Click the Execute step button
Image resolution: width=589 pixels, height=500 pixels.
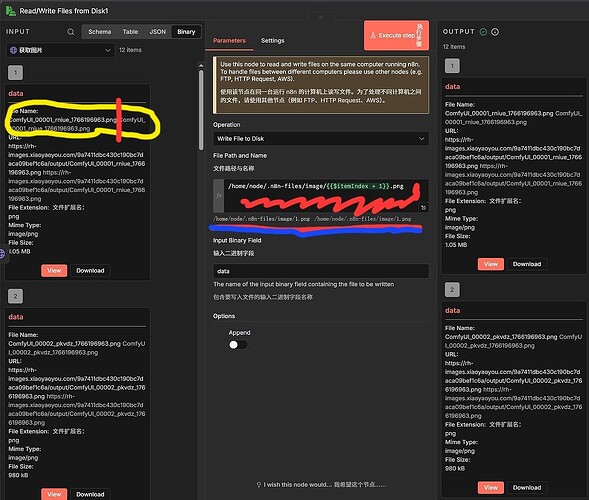click(x=396, y=35)
